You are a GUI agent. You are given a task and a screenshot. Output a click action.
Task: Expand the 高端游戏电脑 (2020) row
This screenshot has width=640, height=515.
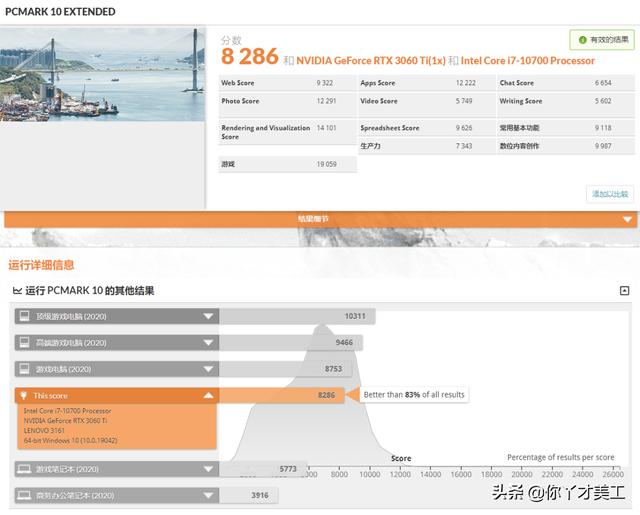117,343
